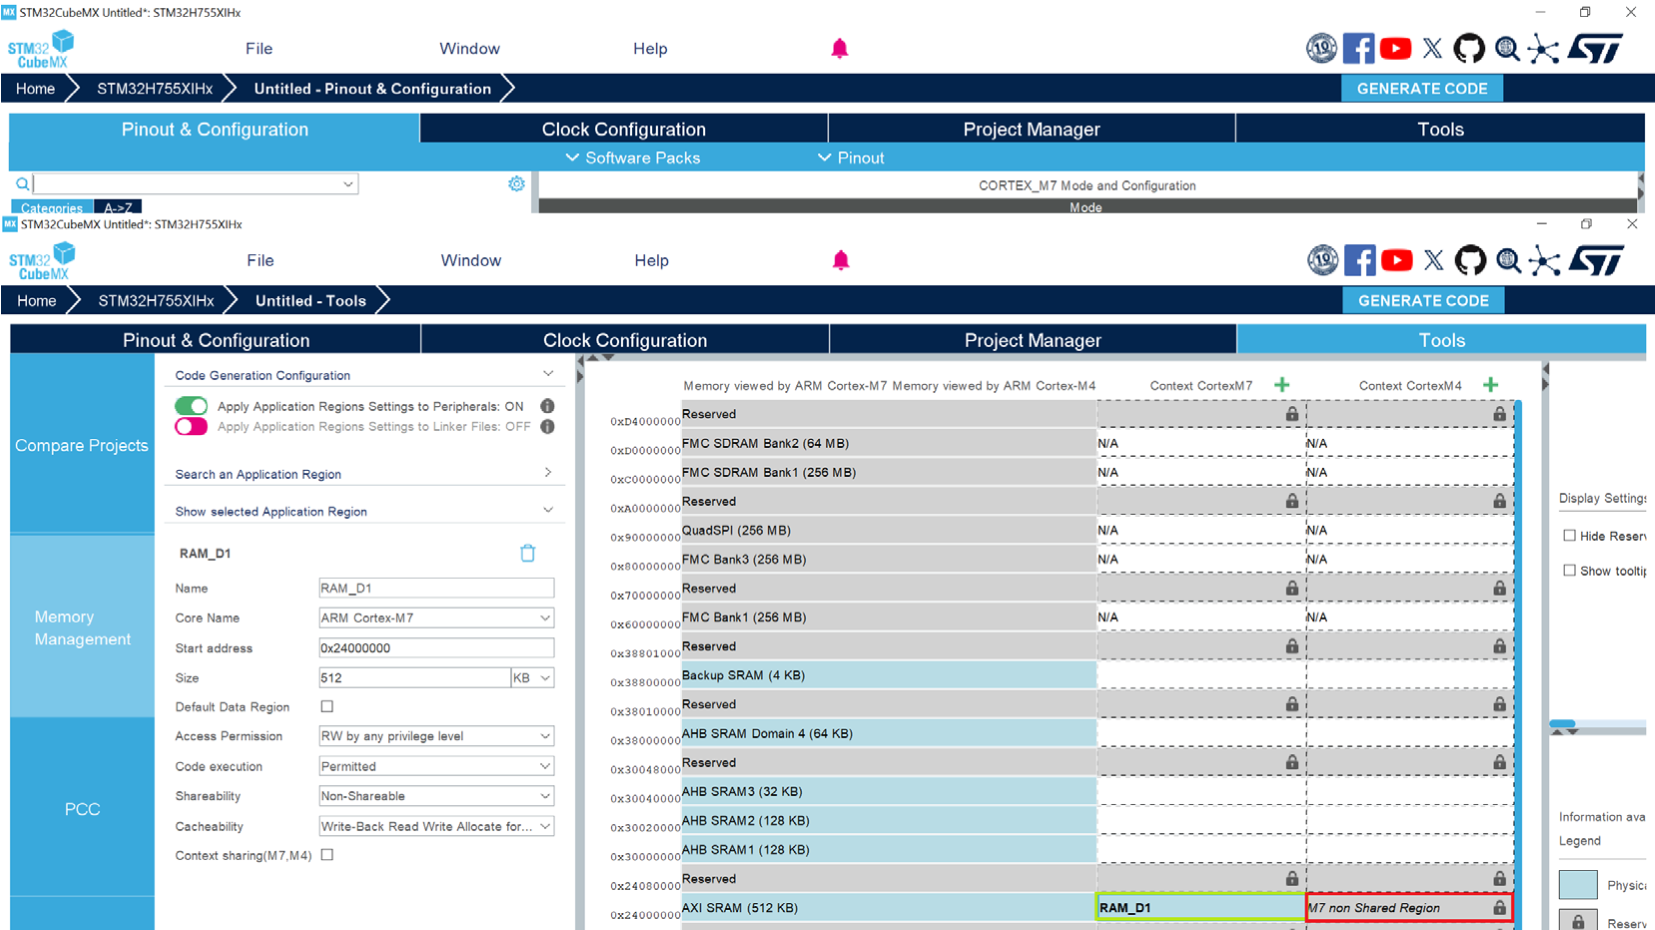This screenshot has width=1655, height=930.
Task: Click the anniversary badge icon in front Tools window
Action: pyautogui.click(x=1322, y=261)
